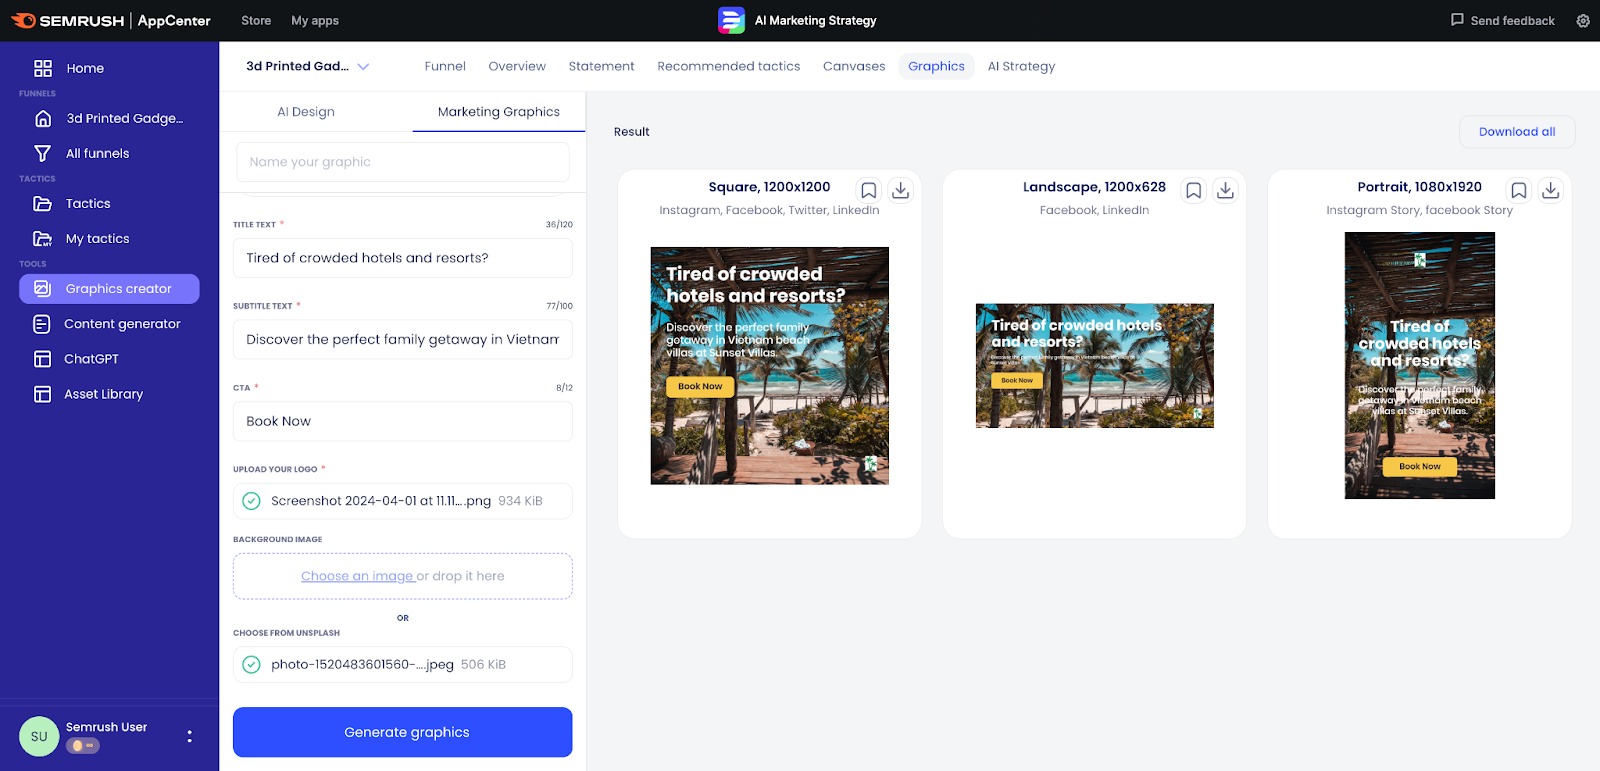Click the My tactics folder icon
Screen dimensions: 1600x771
(x=42, y=238)
